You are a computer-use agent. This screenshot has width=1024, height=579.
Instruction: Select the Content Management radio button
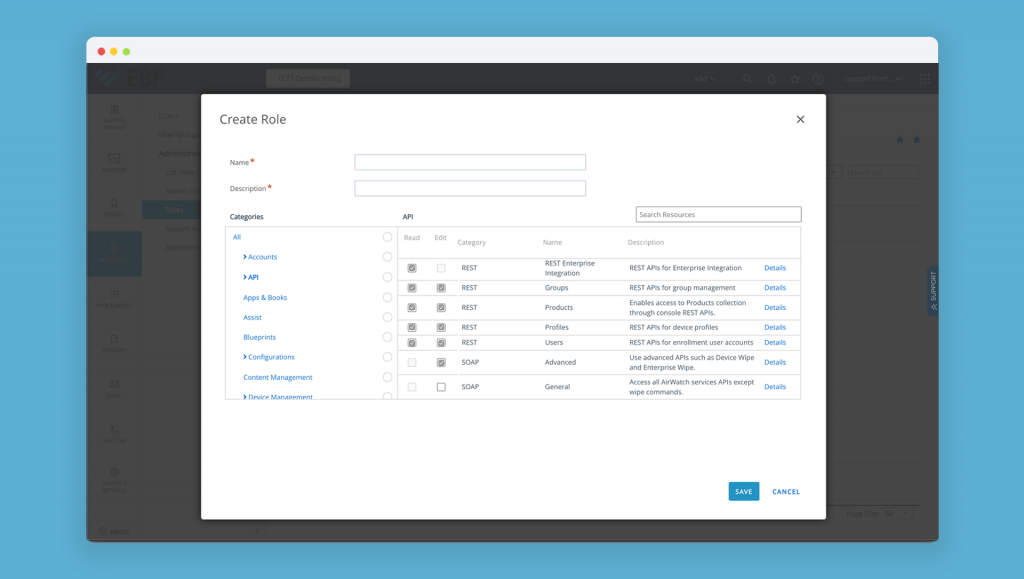pos(387,377)
